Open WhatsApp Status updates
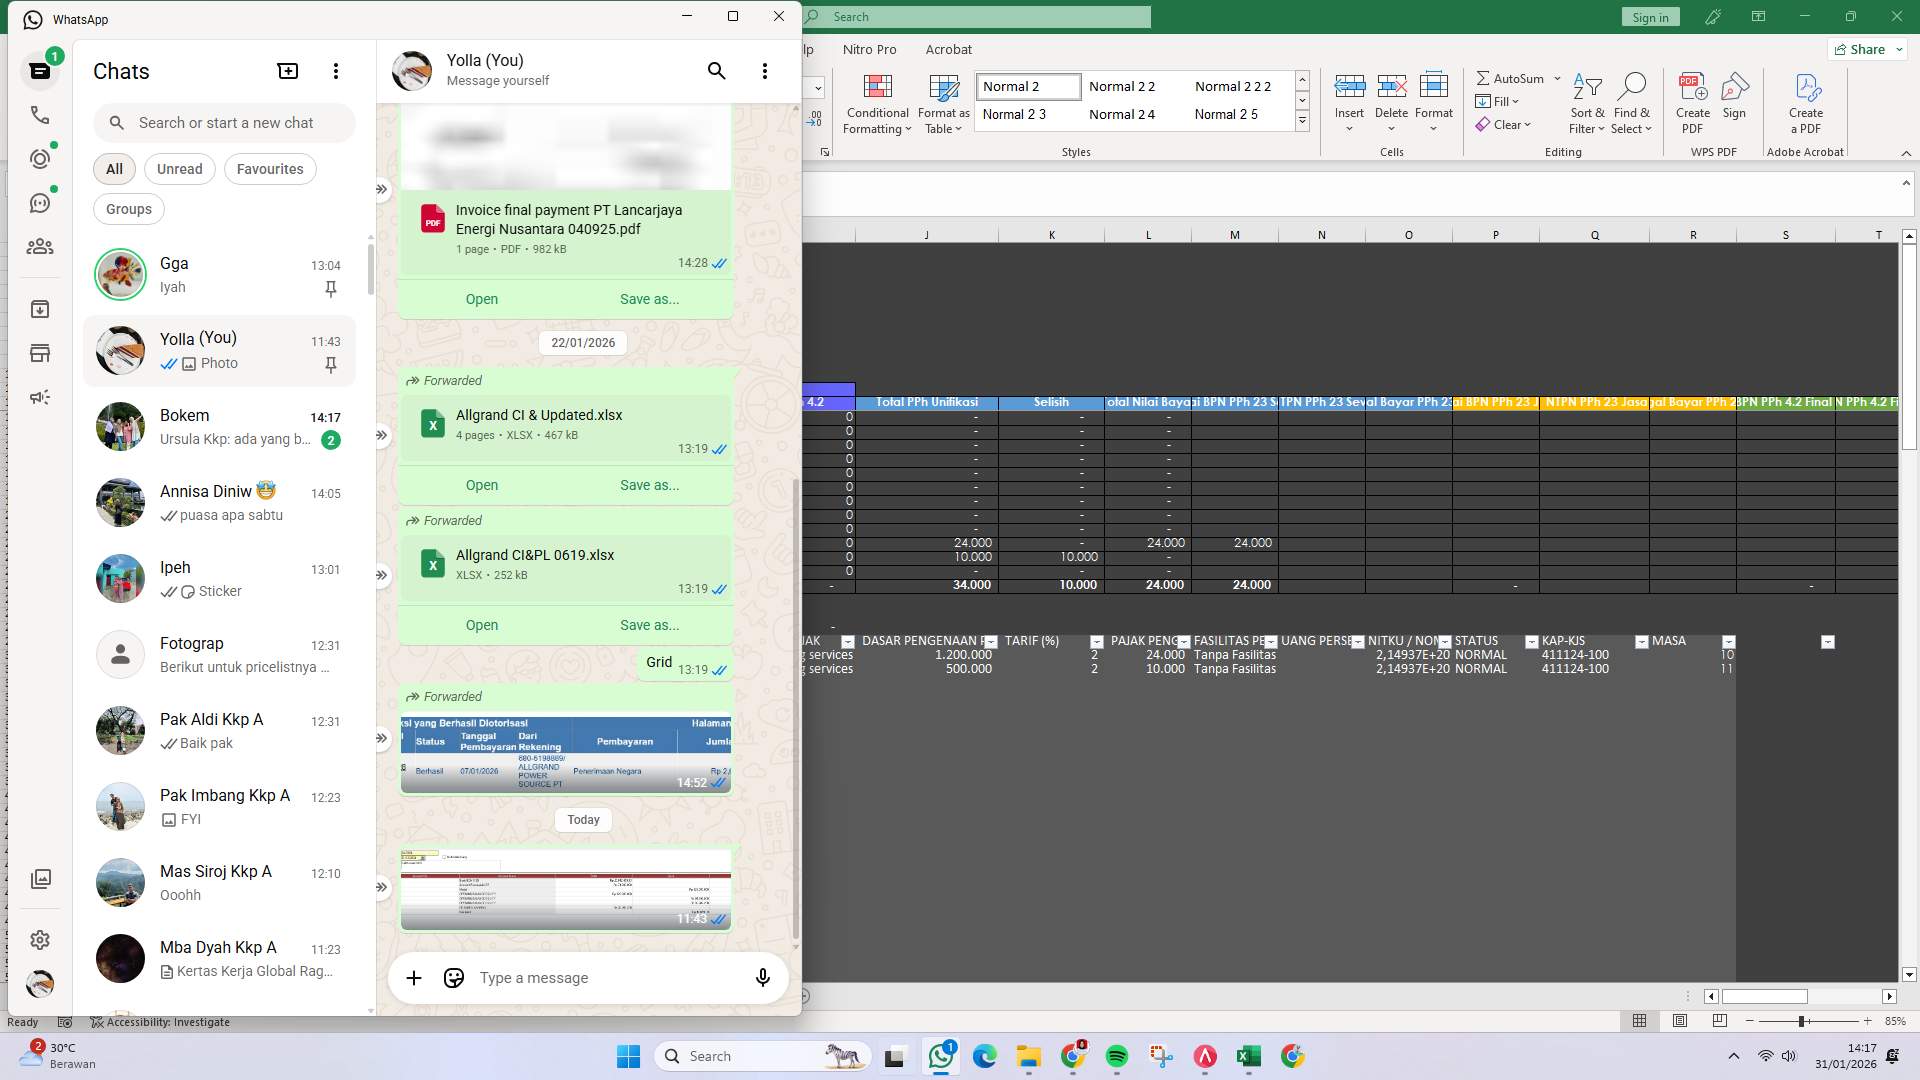Screen dimensions: 1920x1080 click(x=40, y=158)
